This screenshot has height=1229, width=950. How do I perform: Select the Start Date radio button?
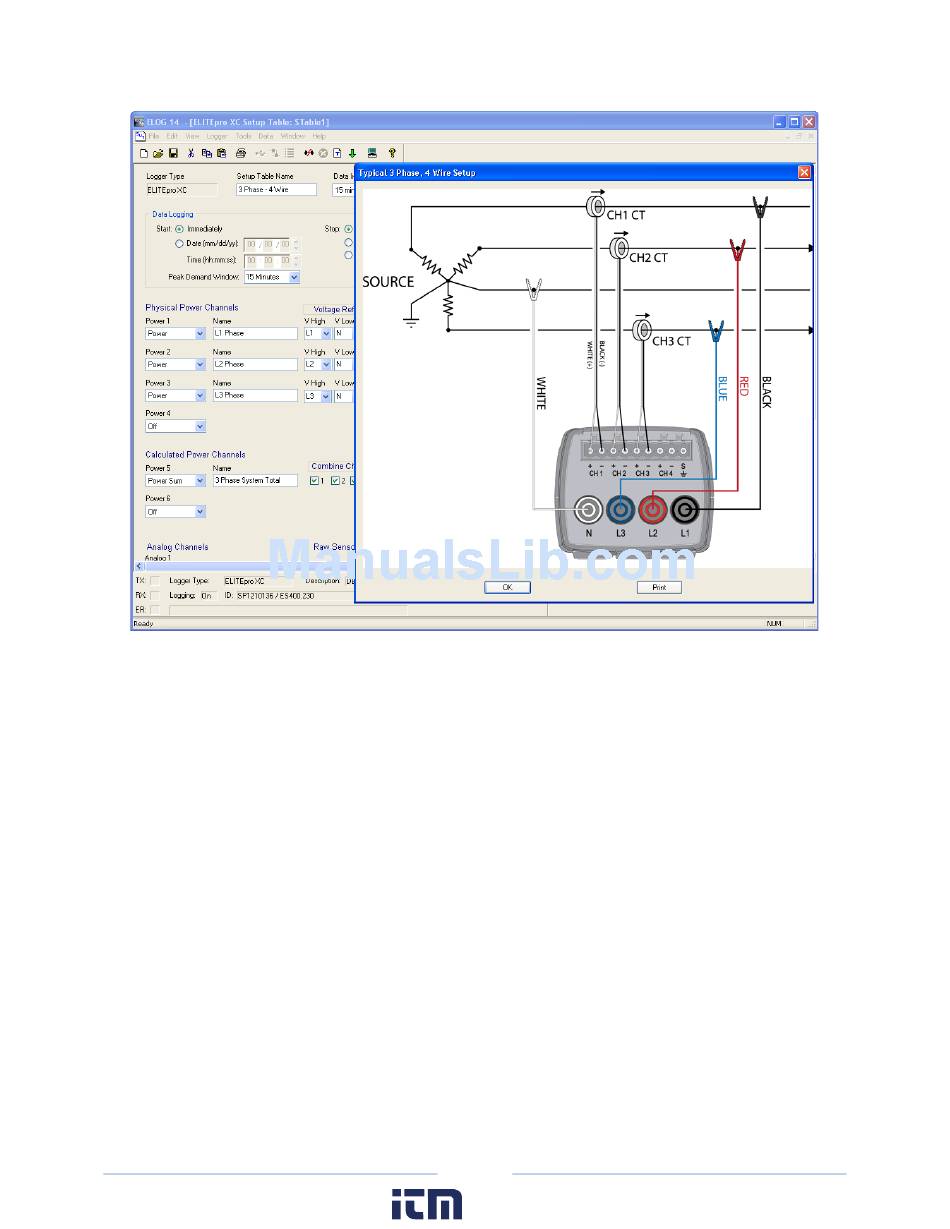click(x=180, y=243)
